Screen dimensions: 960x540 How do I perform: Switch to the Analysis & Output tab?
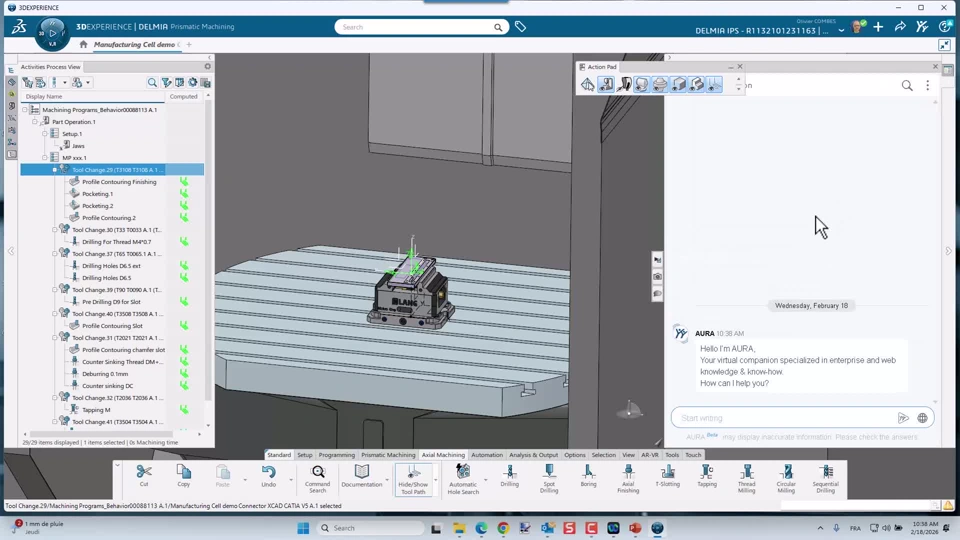click(x=533, y=455)
